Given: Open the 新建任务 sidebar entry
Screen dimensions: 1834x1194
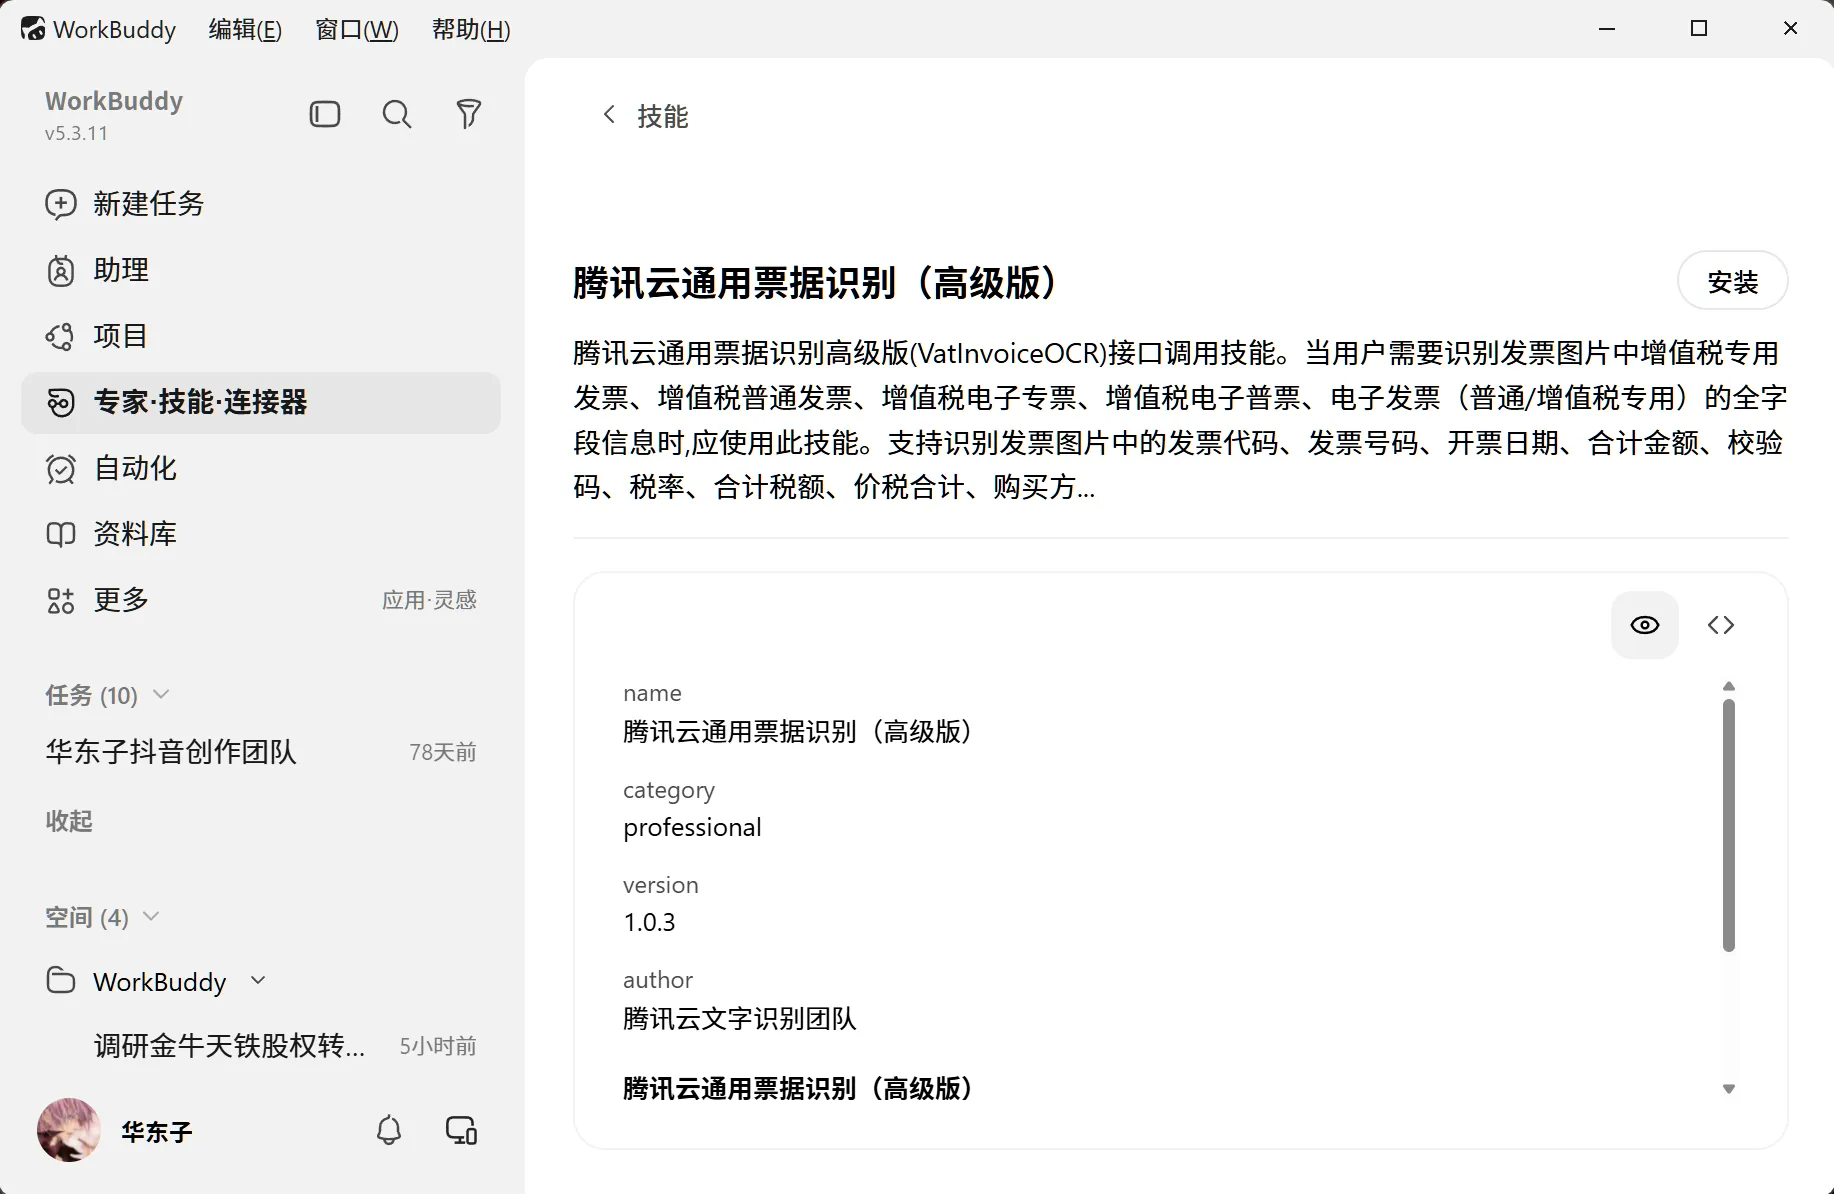Looking at the screenshot, I should tap(261, 204).
